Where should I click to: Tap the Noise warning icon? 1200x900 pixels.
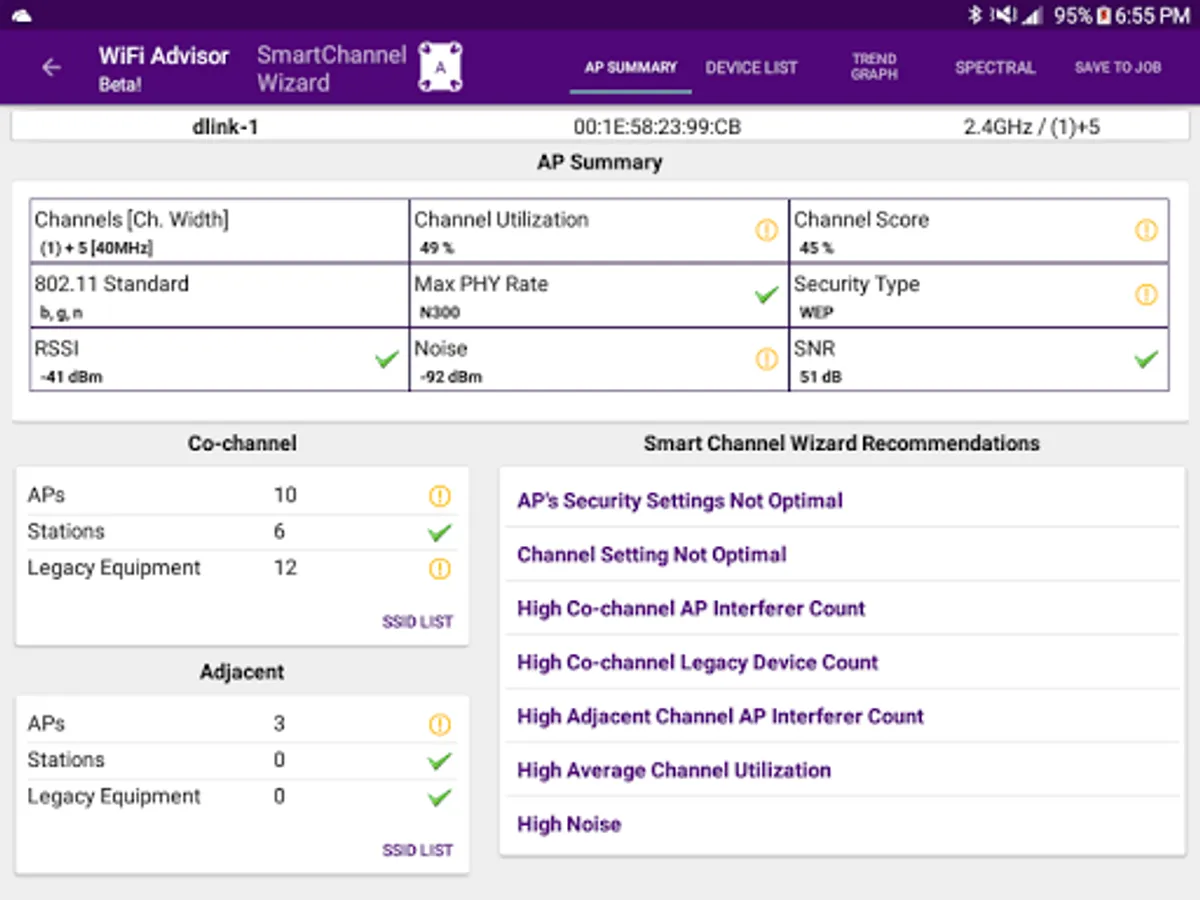[x=767, y=359]
